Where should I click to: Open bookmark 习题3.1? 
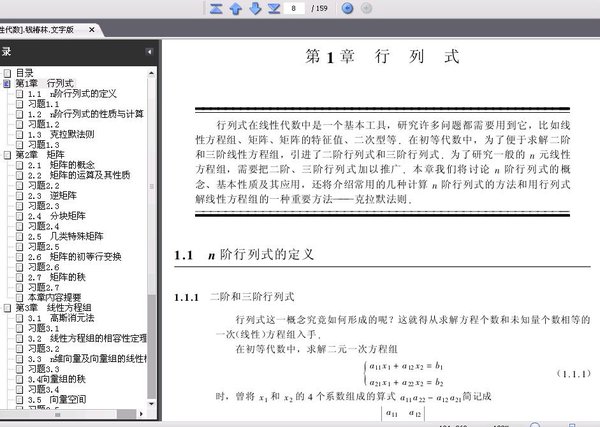pos(43,328)
